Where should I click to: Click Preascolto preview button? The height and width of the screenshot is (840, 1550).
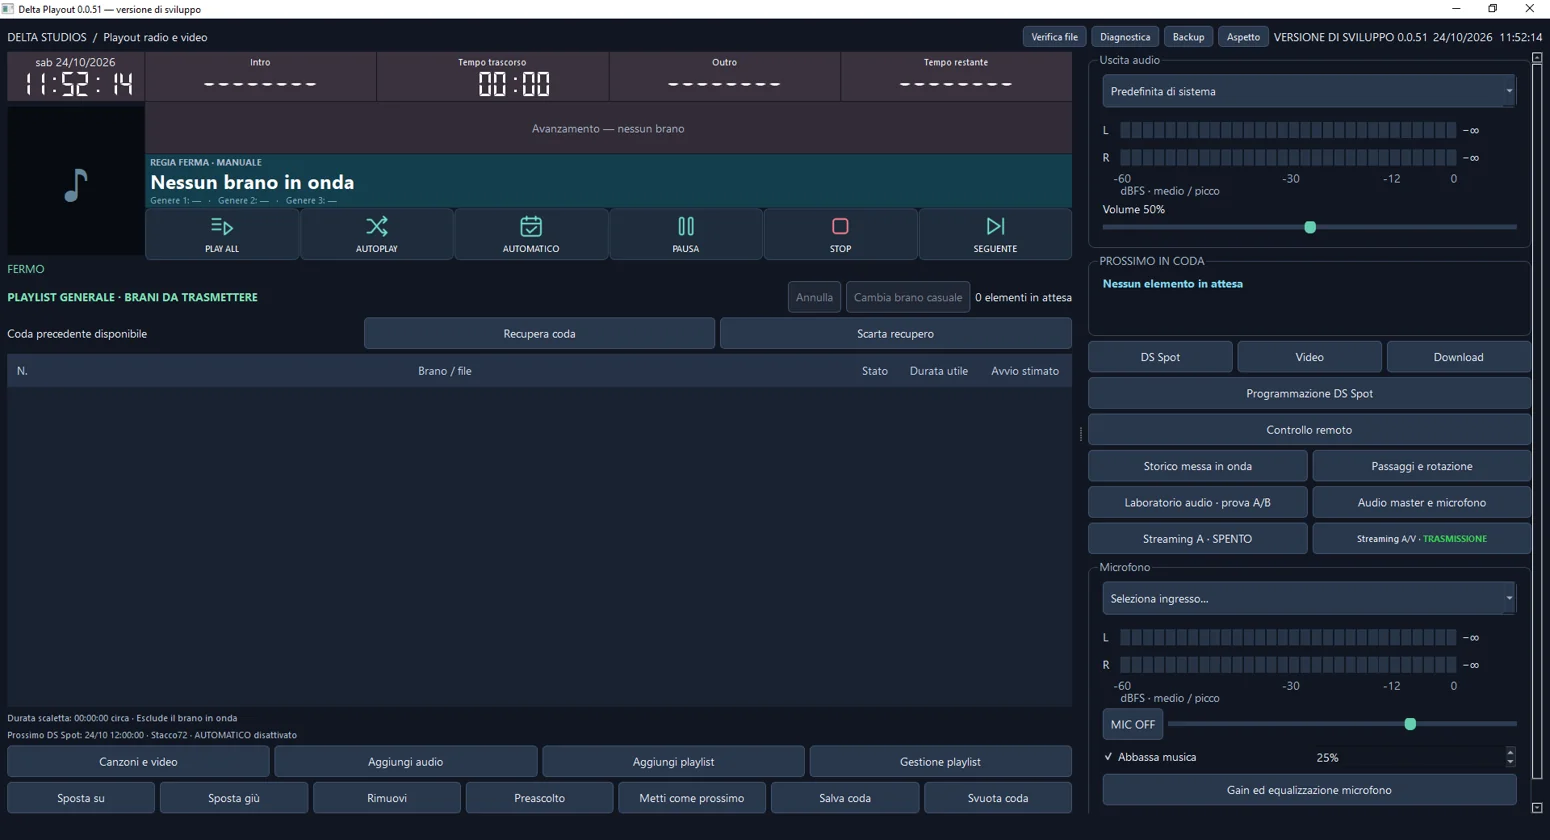(539, 798)
